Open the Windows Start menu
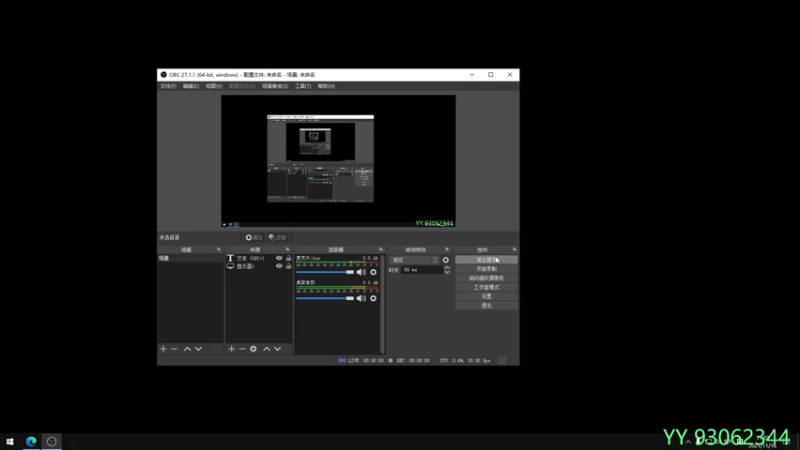This screenshot has height=450, width=800. click(10, 441)
